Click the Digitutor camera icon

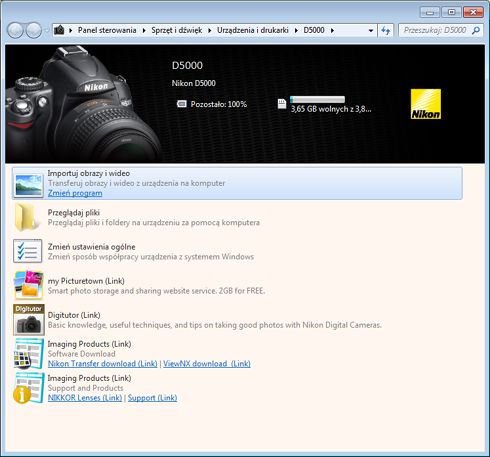tap(29, 319)
